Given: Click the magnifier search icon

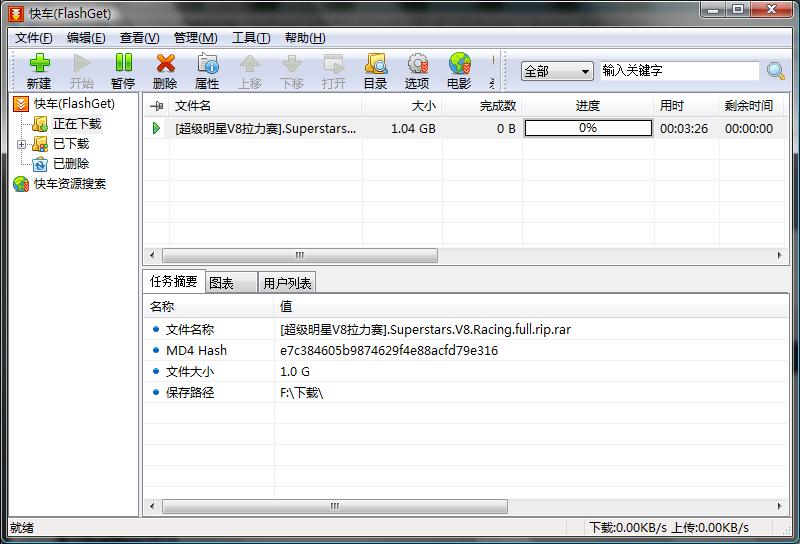Looking at the screenshot, I should 776,71.
